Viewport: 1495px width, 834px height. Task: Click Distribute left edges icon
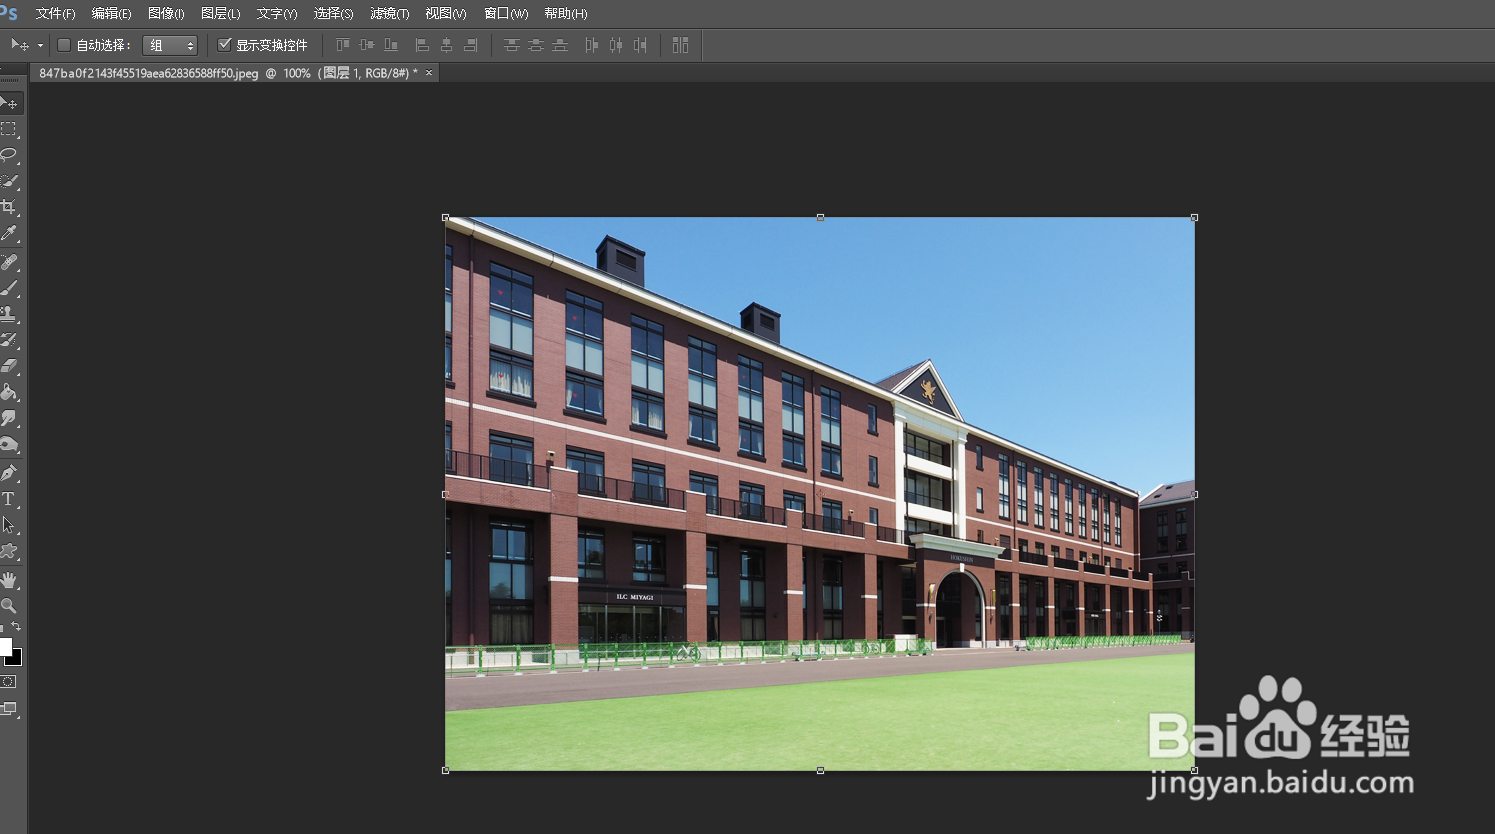[x=591, y=45]
